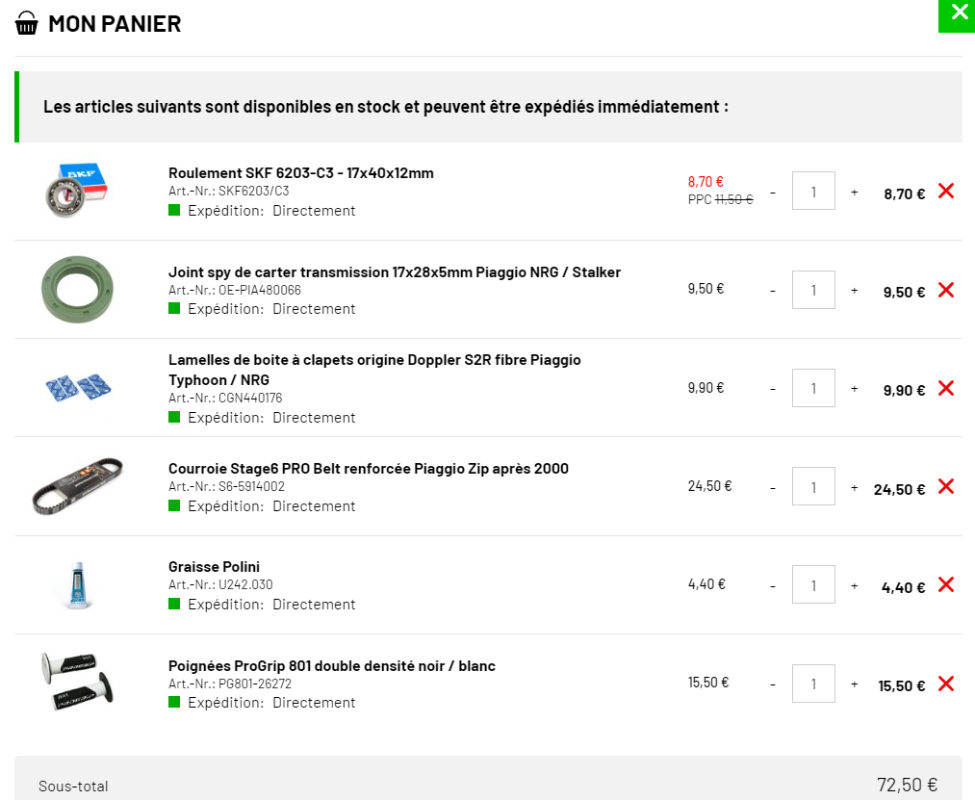Screen dimensions: 975x800
Task: Open Graisse Polini product link
Action: 214,567
